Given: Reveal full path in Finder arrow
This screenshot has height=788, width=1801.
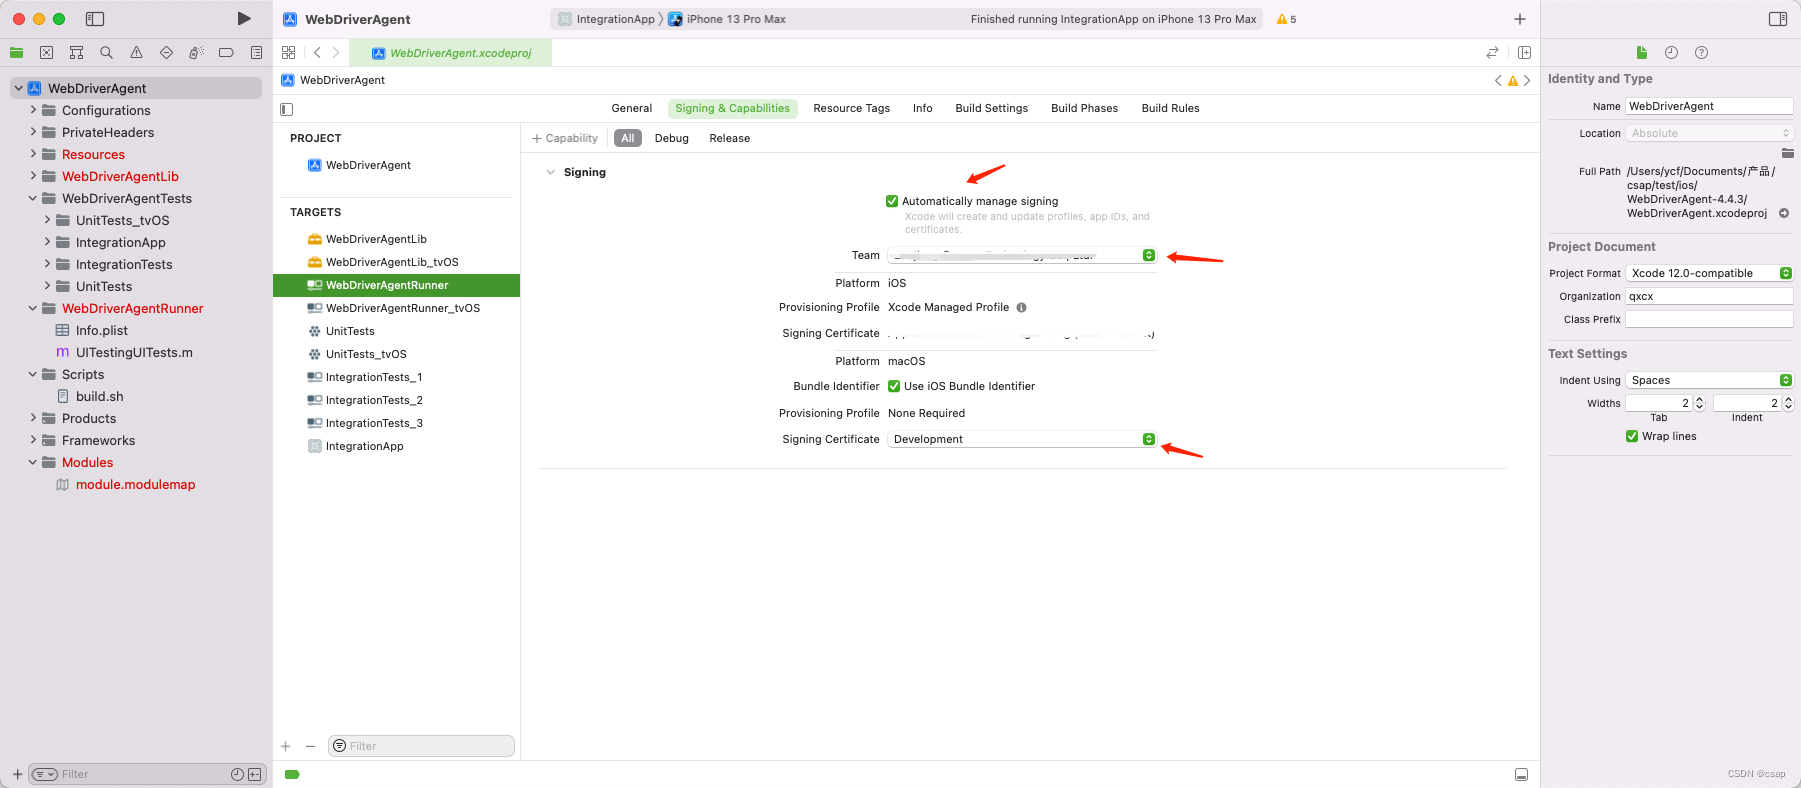Looking at the screenshot, I should click(1784, 213).
